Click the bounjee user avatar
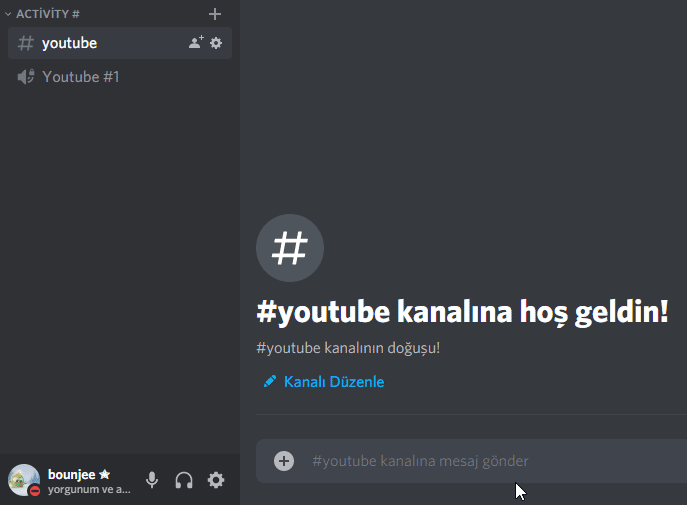687x505 pixels. 24,480
